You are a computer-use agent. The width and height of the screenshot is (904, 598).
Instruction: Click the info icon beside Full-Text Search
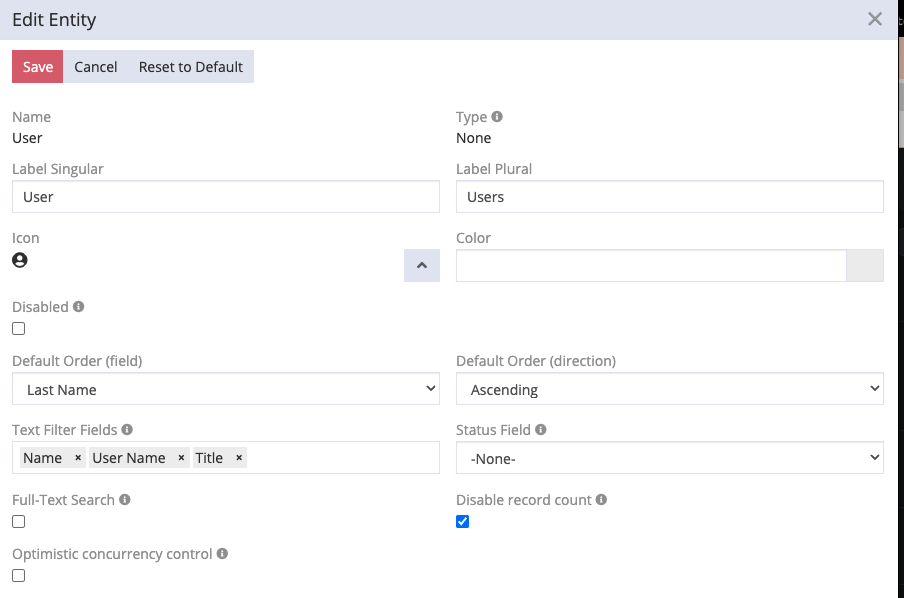pyautogui.click(x=123, y=499)
